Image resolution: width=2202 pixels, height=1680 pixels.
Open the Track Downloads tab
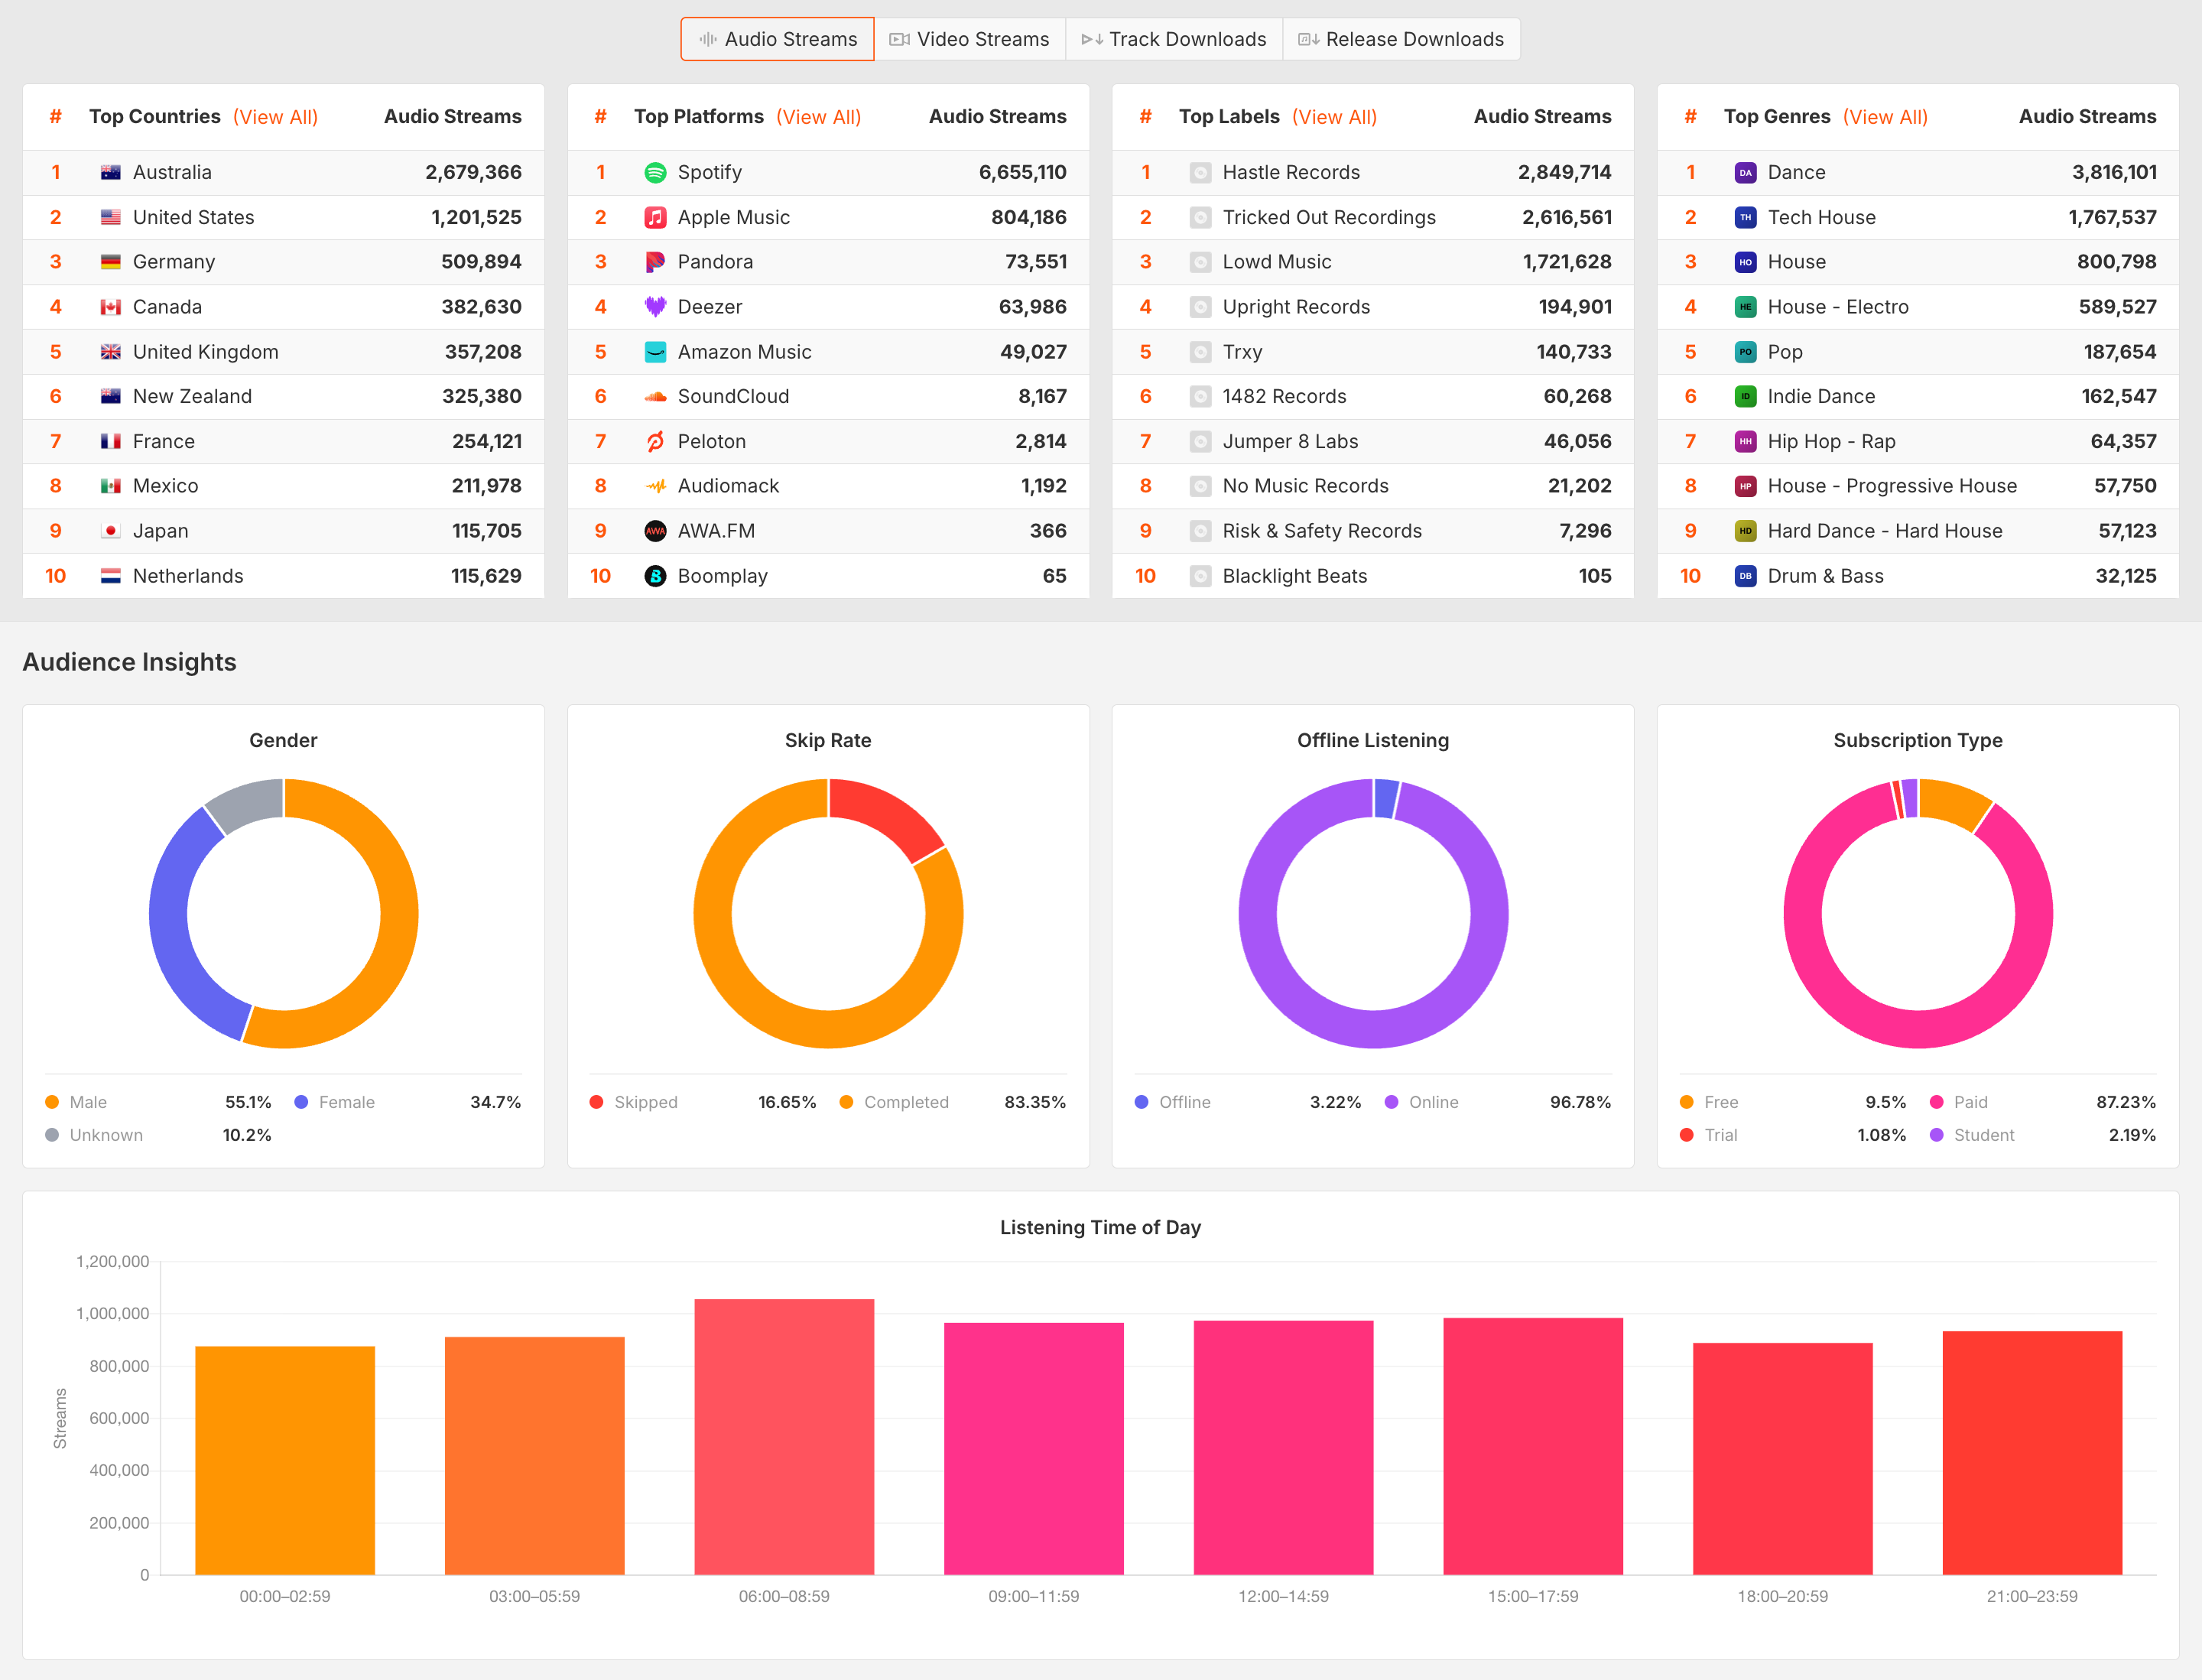pos(1174,39)
